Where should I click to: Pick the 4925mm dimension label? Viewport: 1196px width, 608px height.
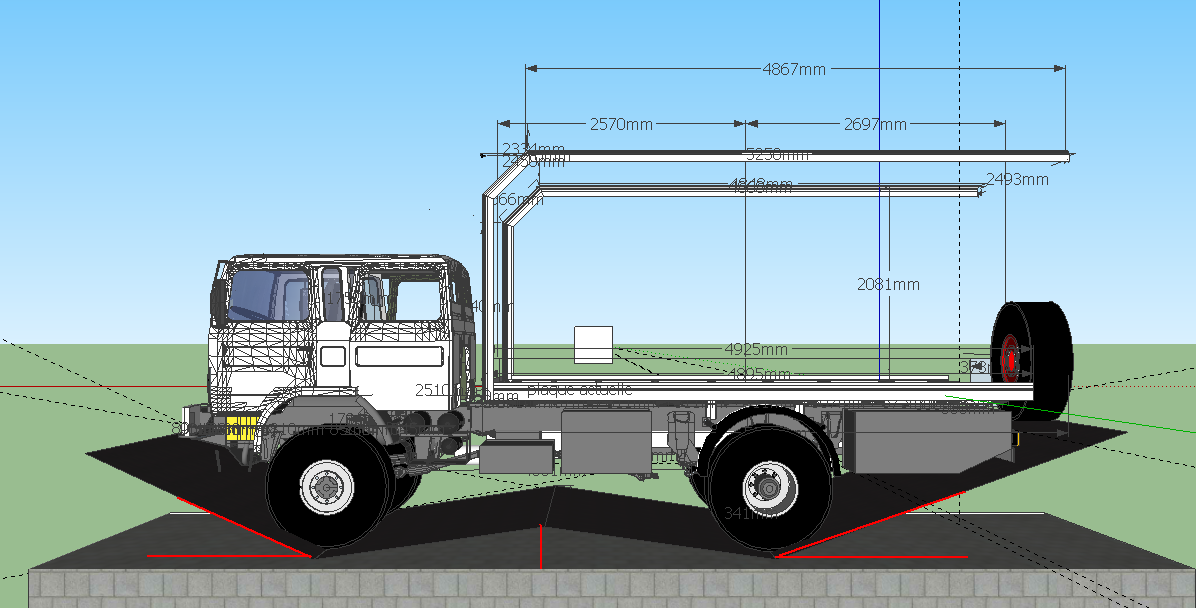tap(756, 349)
